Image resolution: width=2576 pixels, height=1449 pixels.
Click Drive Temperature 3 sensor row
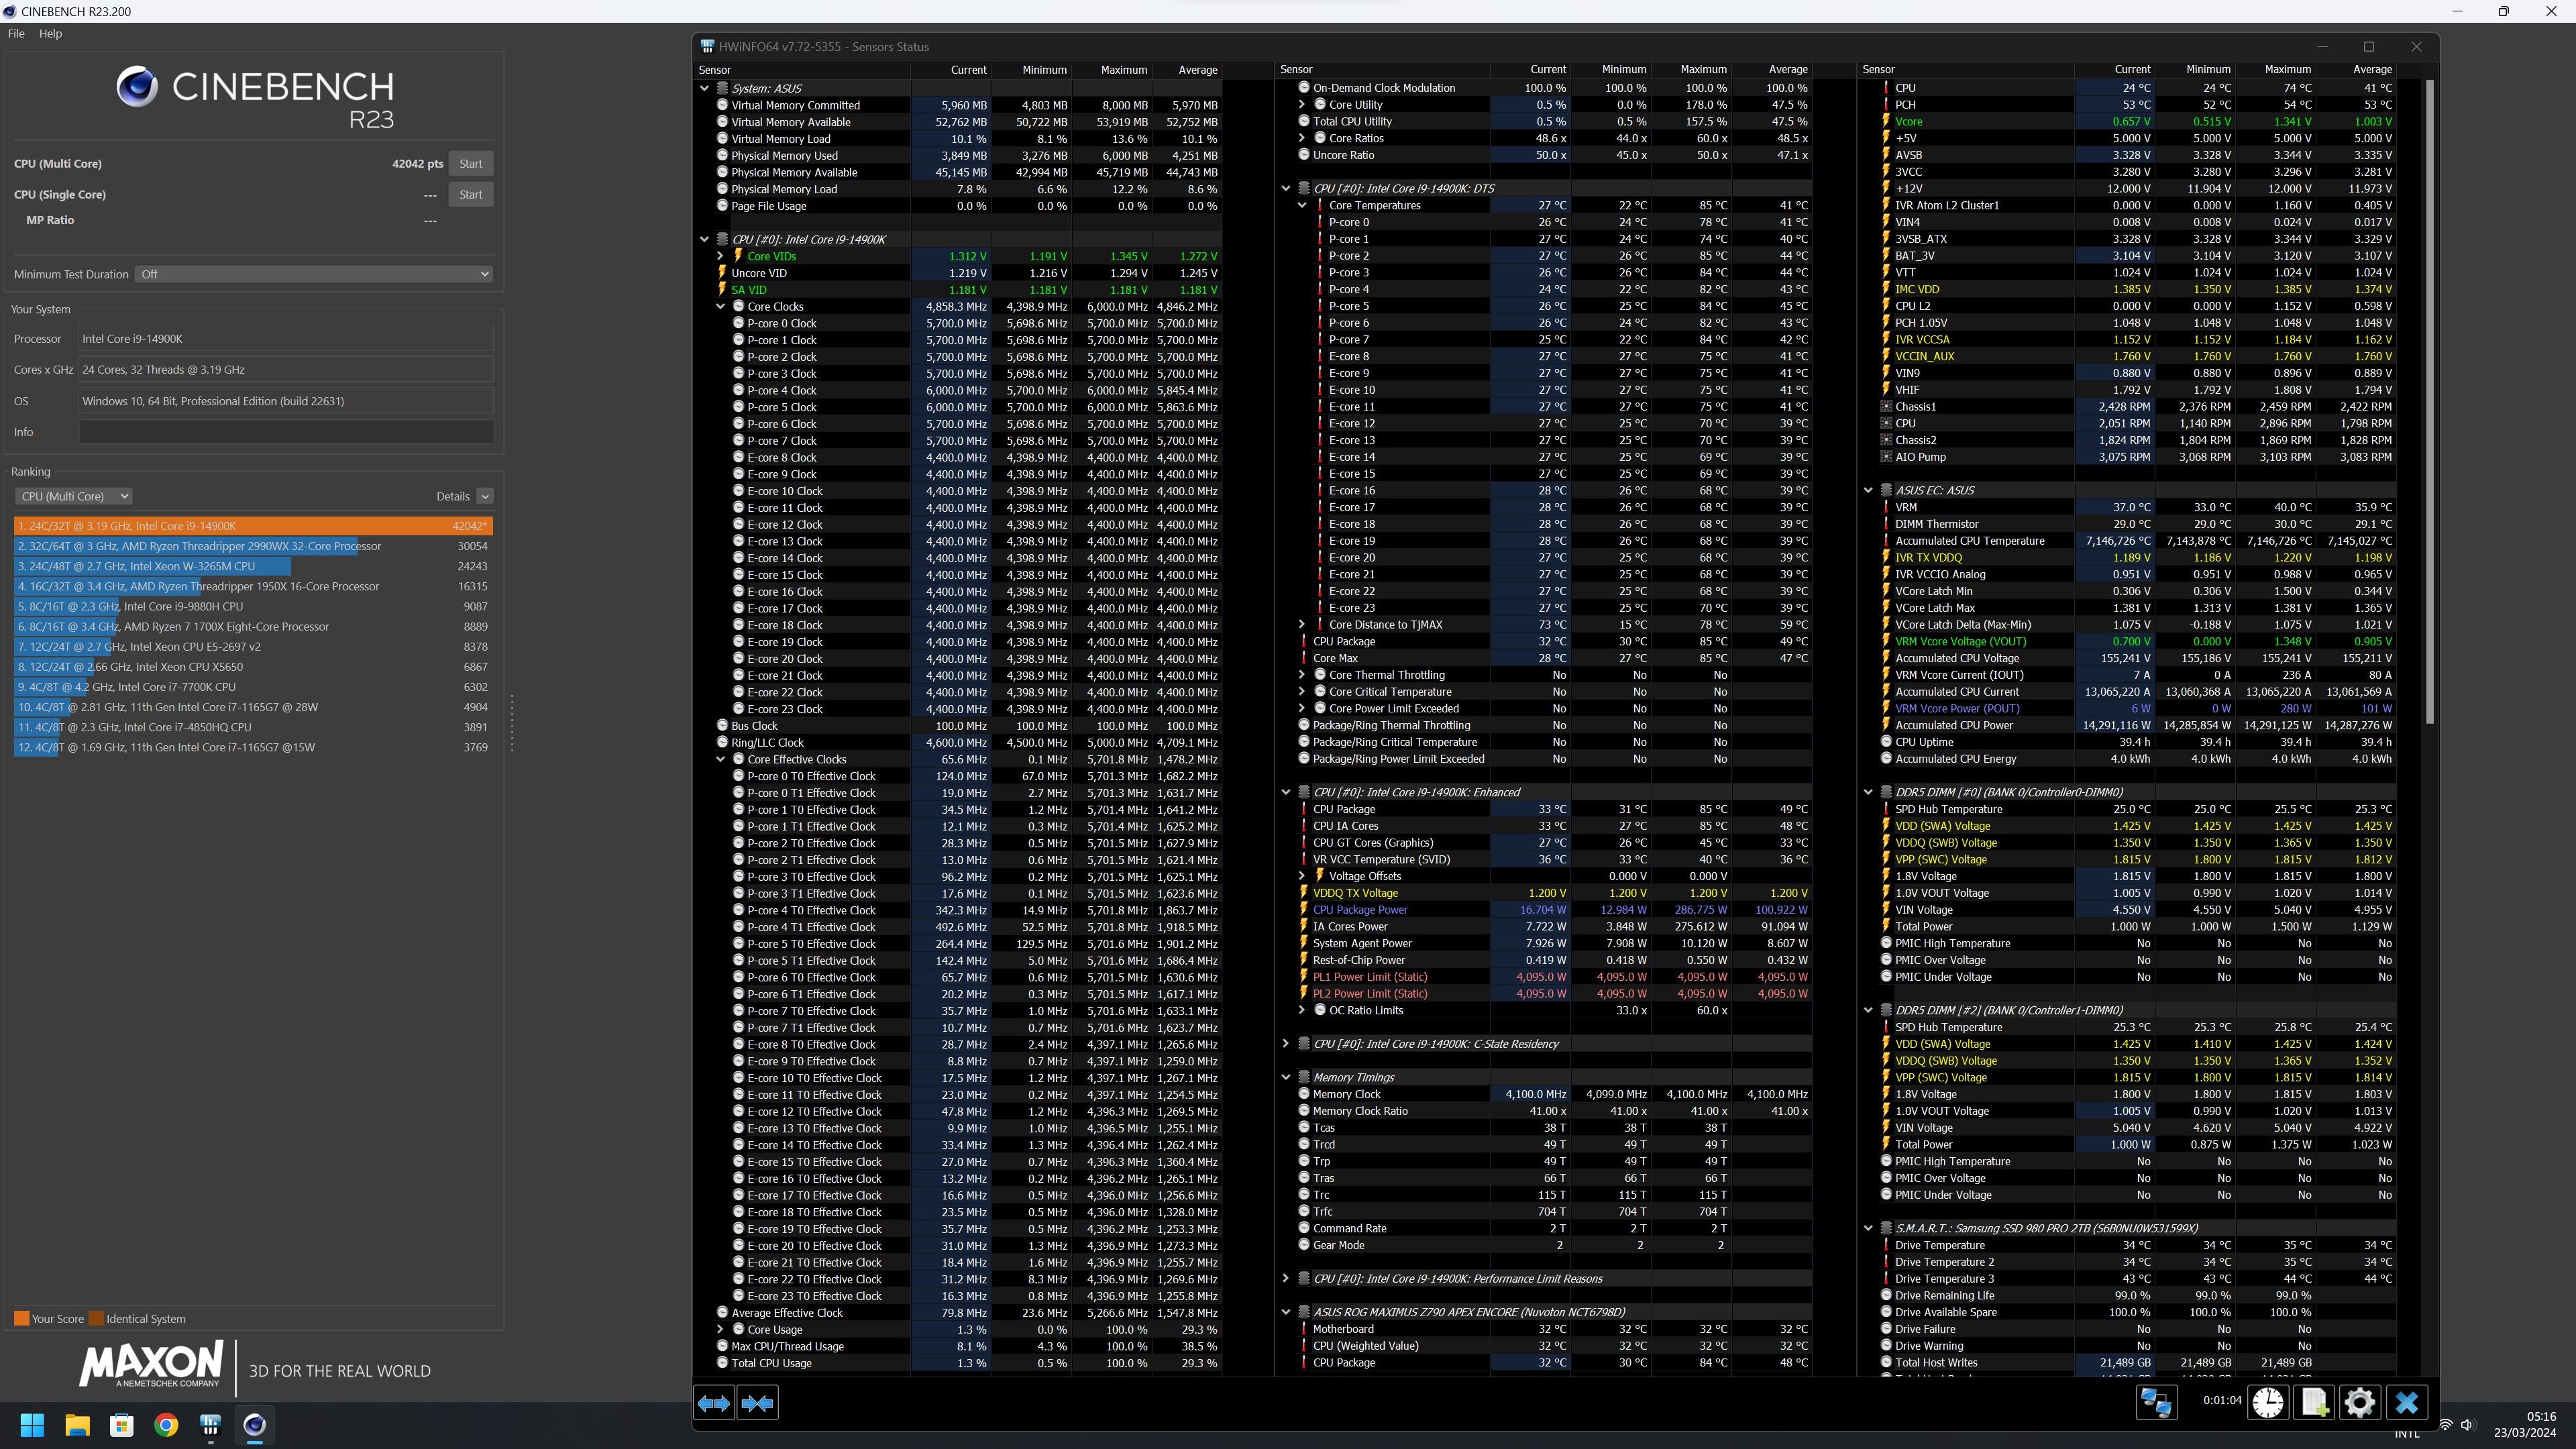coord(2138,1279)
